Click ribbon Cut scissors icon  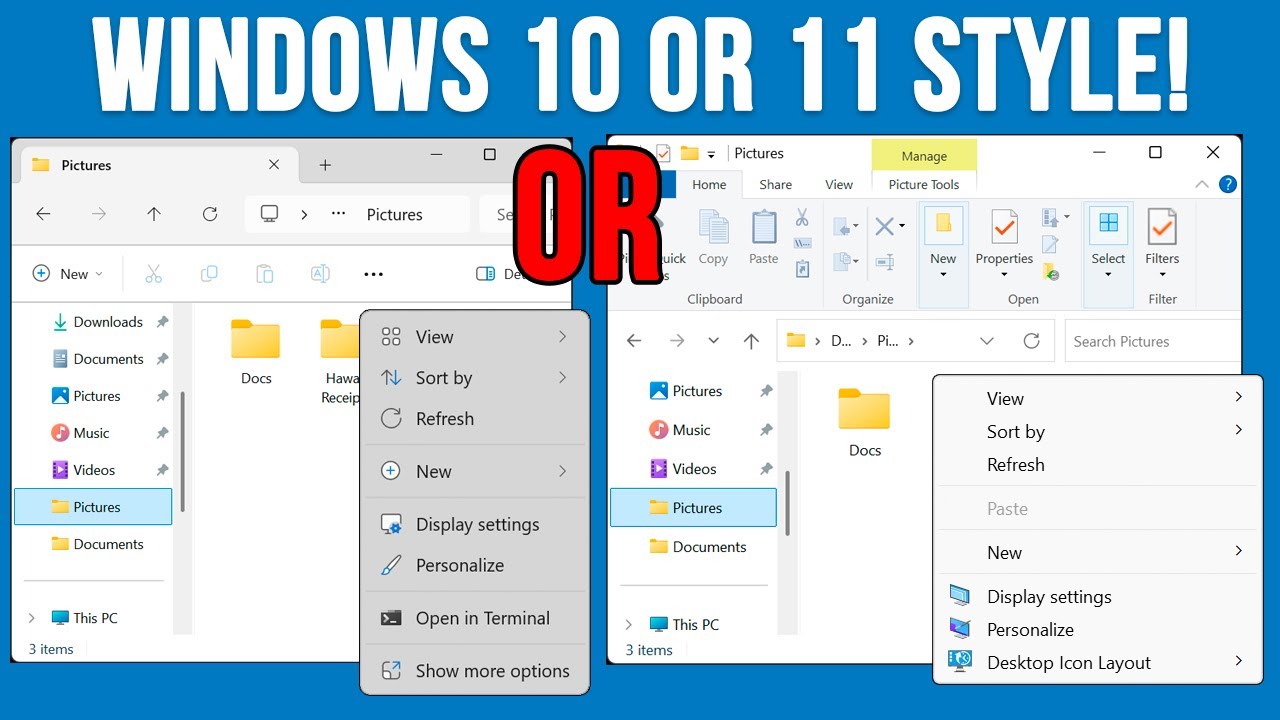802,217
